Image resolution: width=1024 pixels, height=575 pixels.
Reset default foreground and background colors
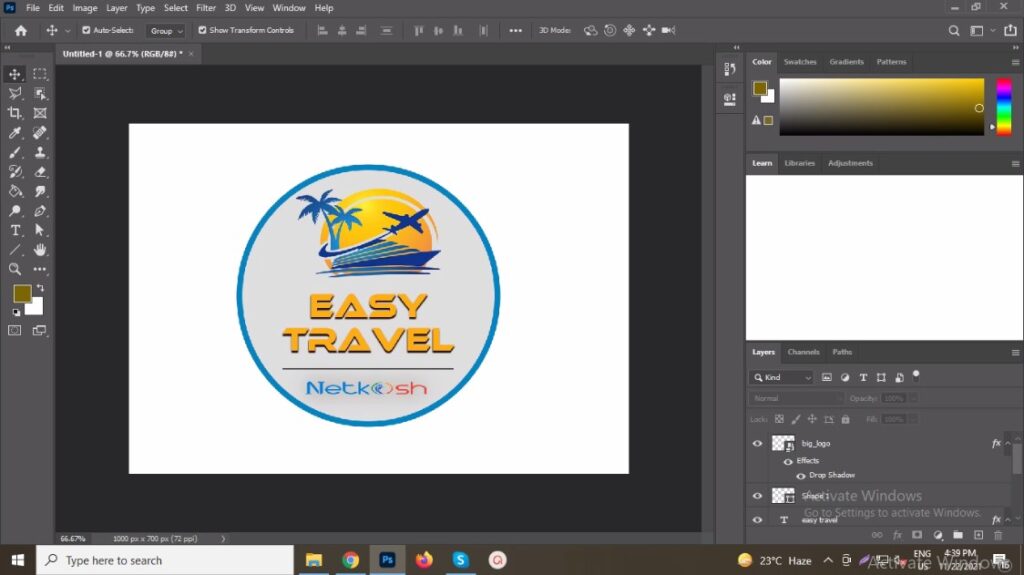[x=16, y=312]
